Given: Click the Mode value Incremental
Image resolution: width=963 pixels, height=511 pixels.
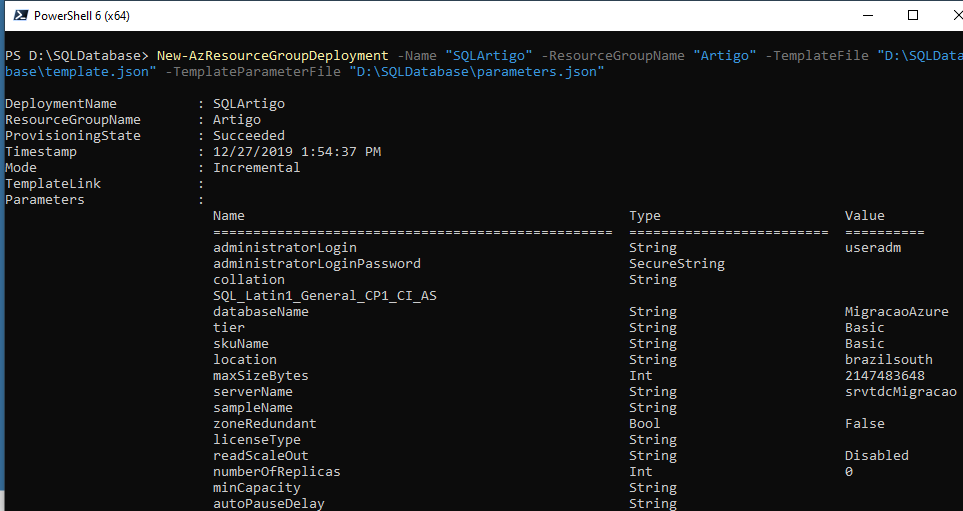Looking at the screenshot, I should click(x=256, y=168).
